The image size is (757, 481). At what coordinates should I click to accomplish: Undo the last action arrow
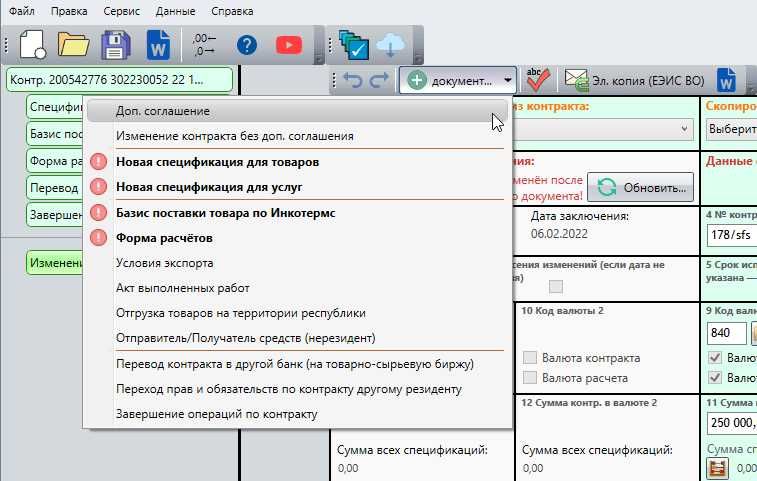tap(352, 80)
